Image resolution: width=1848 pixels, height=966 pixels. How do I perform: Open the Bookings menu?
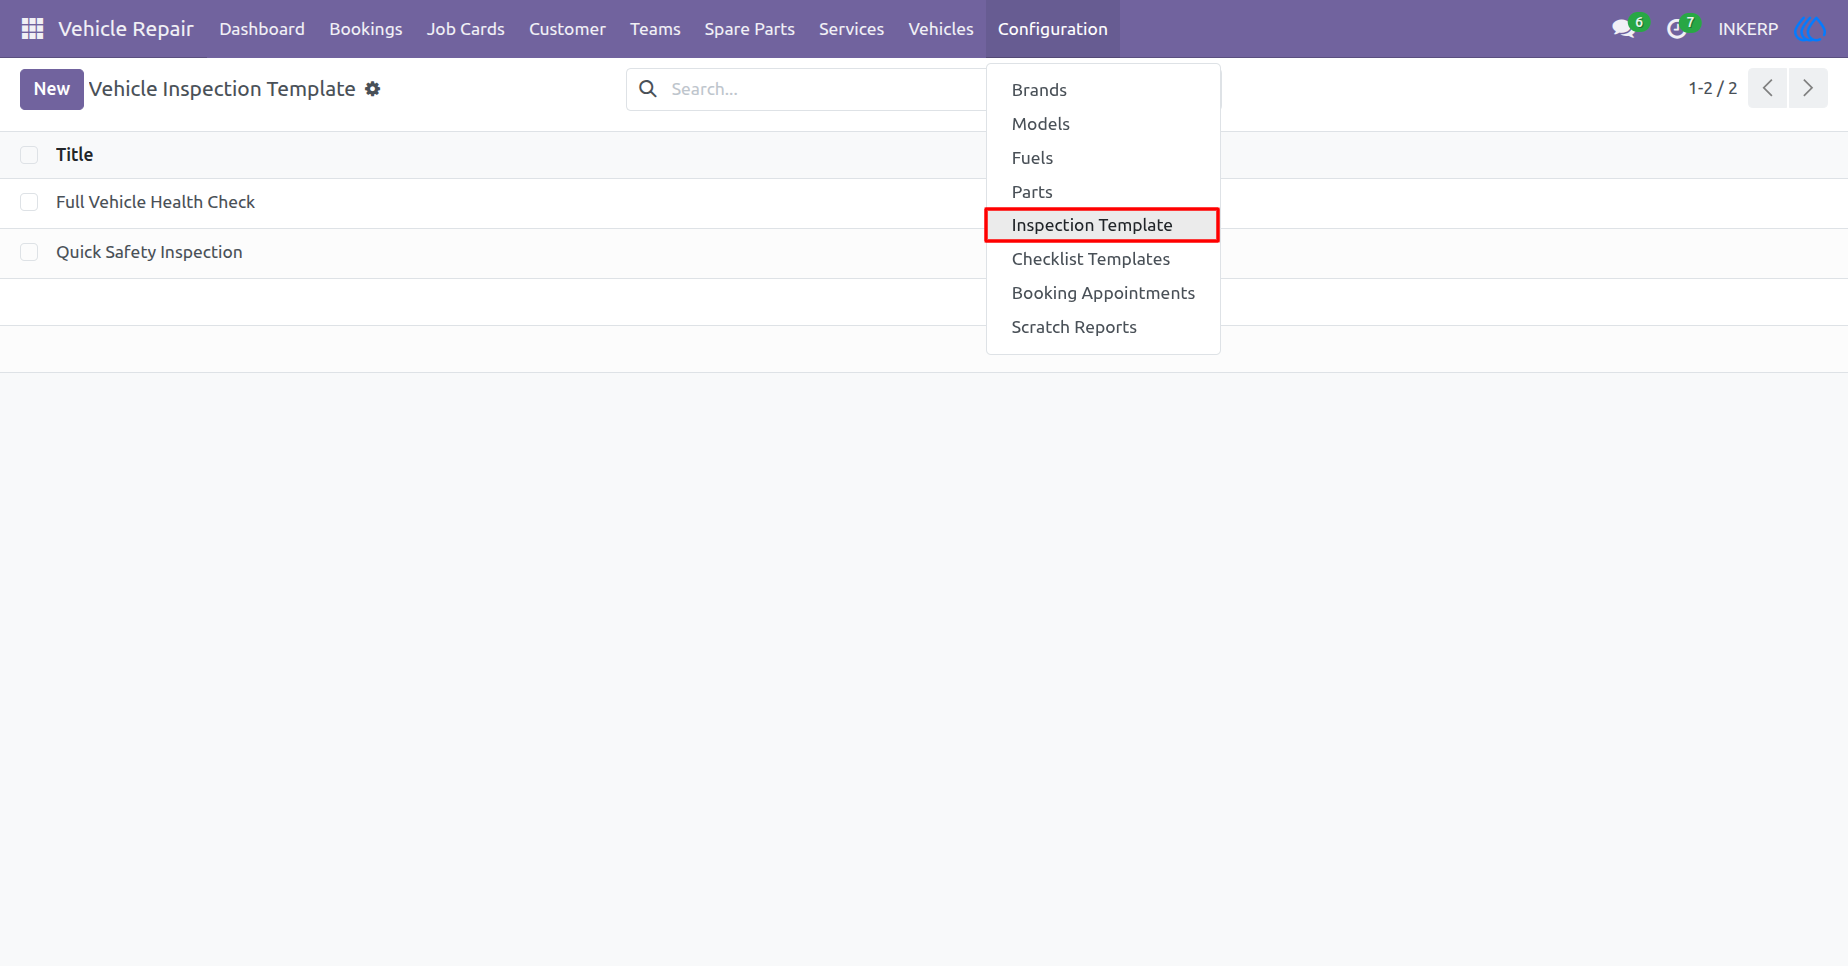click(x=366, y=29)
